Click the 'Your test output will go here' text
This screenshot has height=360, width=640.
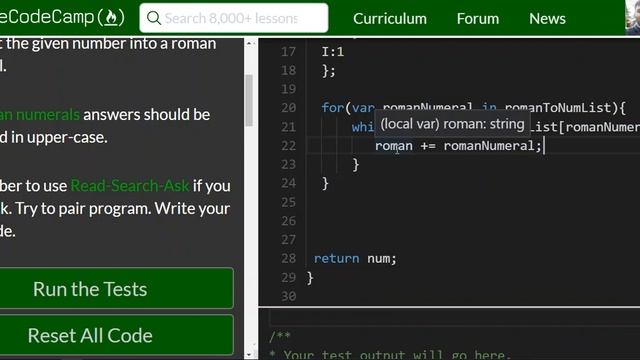397,355
